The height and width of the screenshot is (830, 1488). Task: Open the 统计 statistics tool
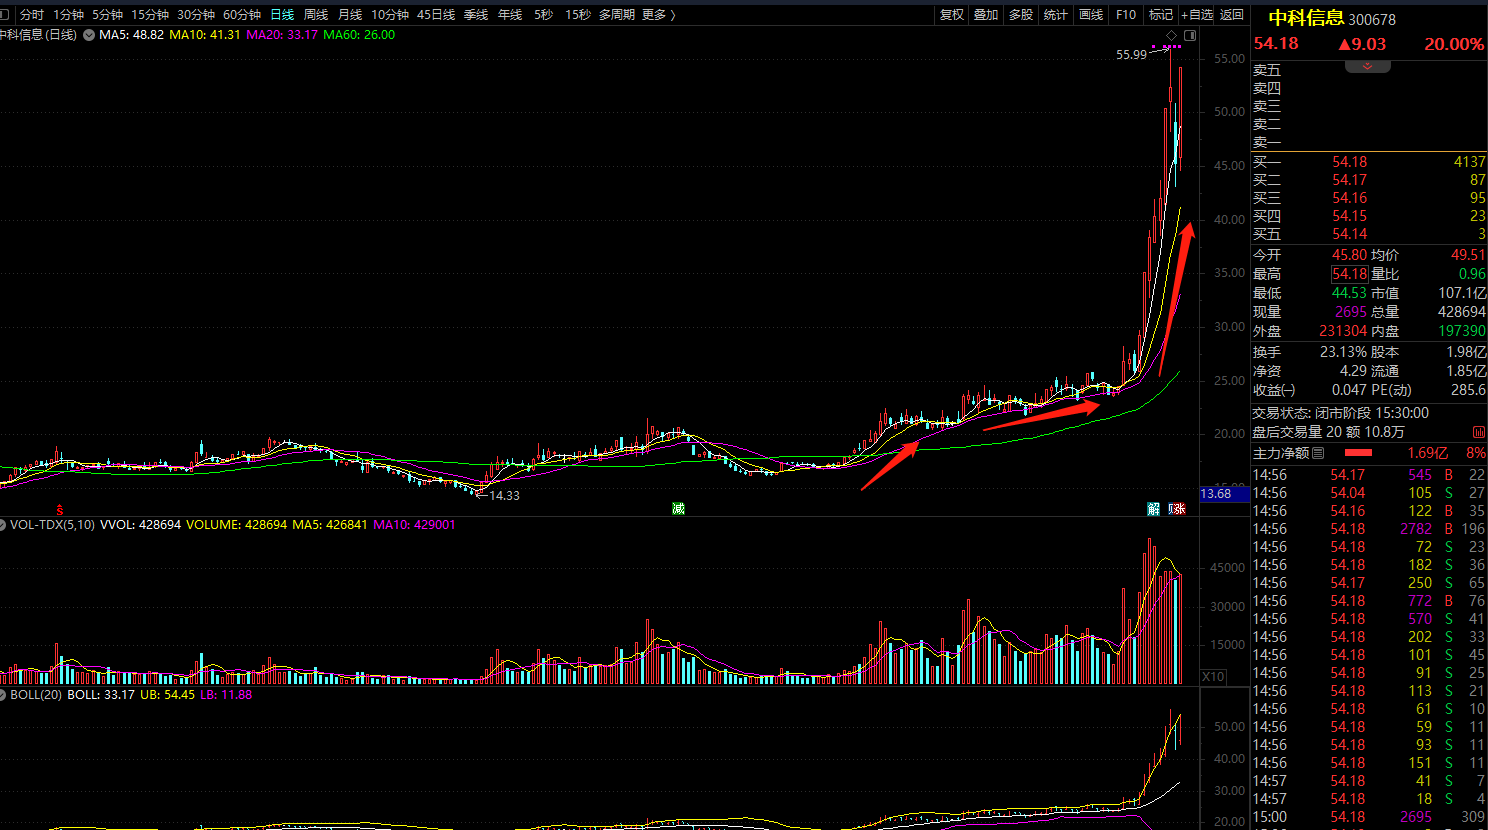(1056, 14)
